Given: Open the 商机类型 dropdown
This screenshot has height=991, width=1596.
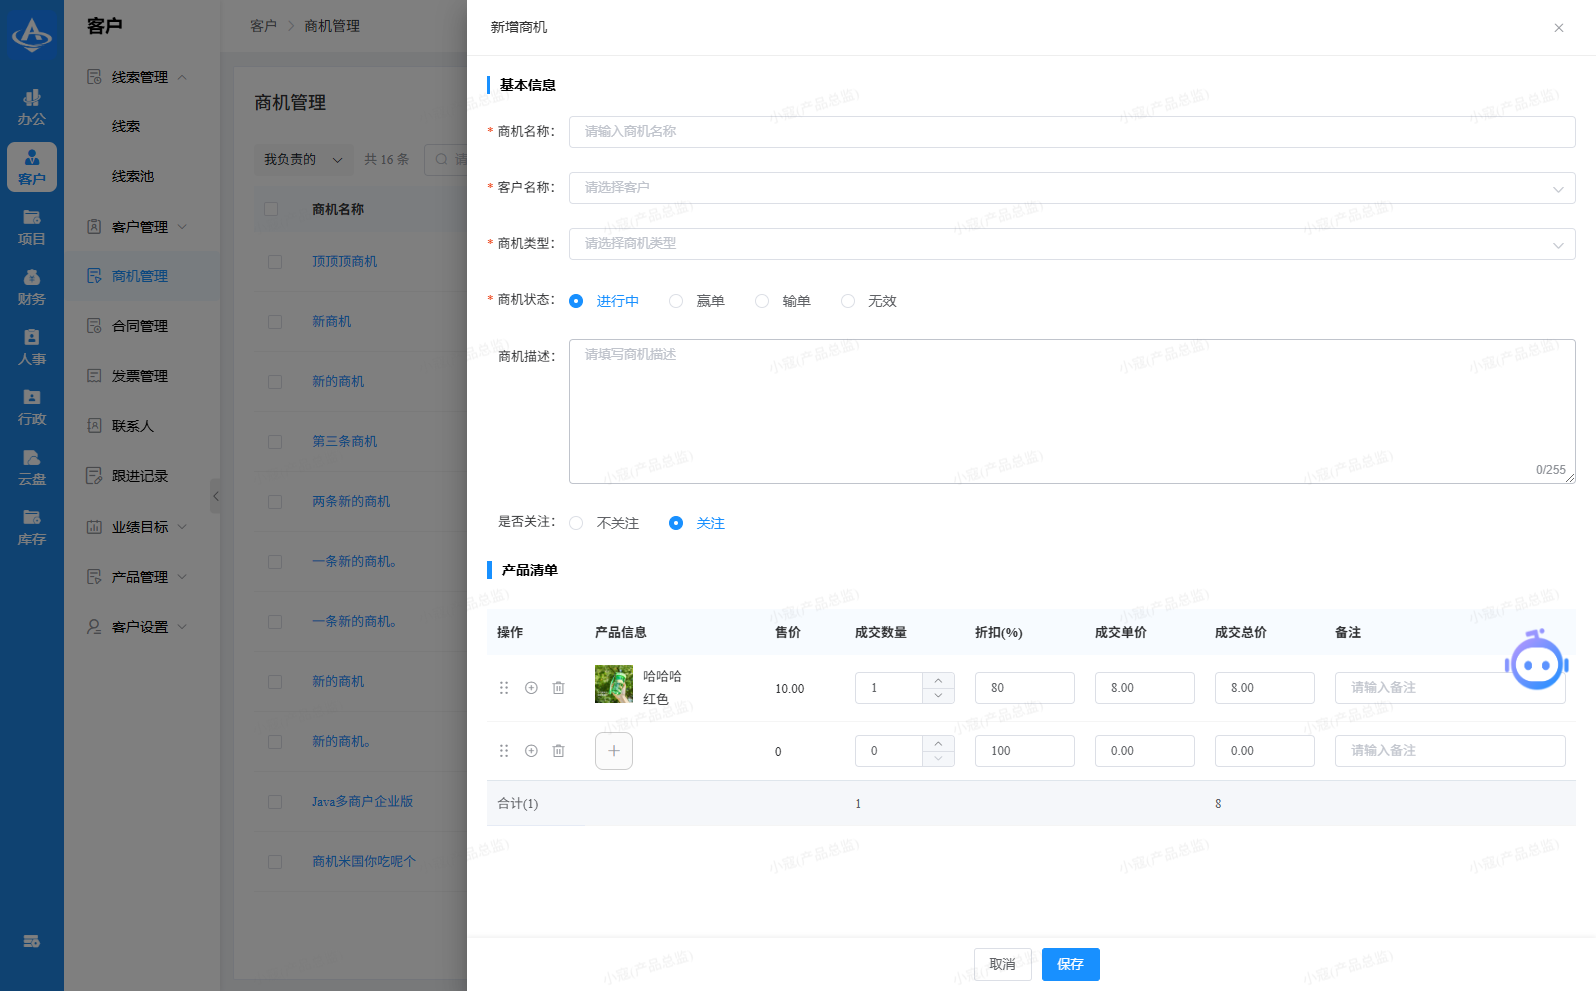Looking at the screenshot, I should coord(1071,244).
